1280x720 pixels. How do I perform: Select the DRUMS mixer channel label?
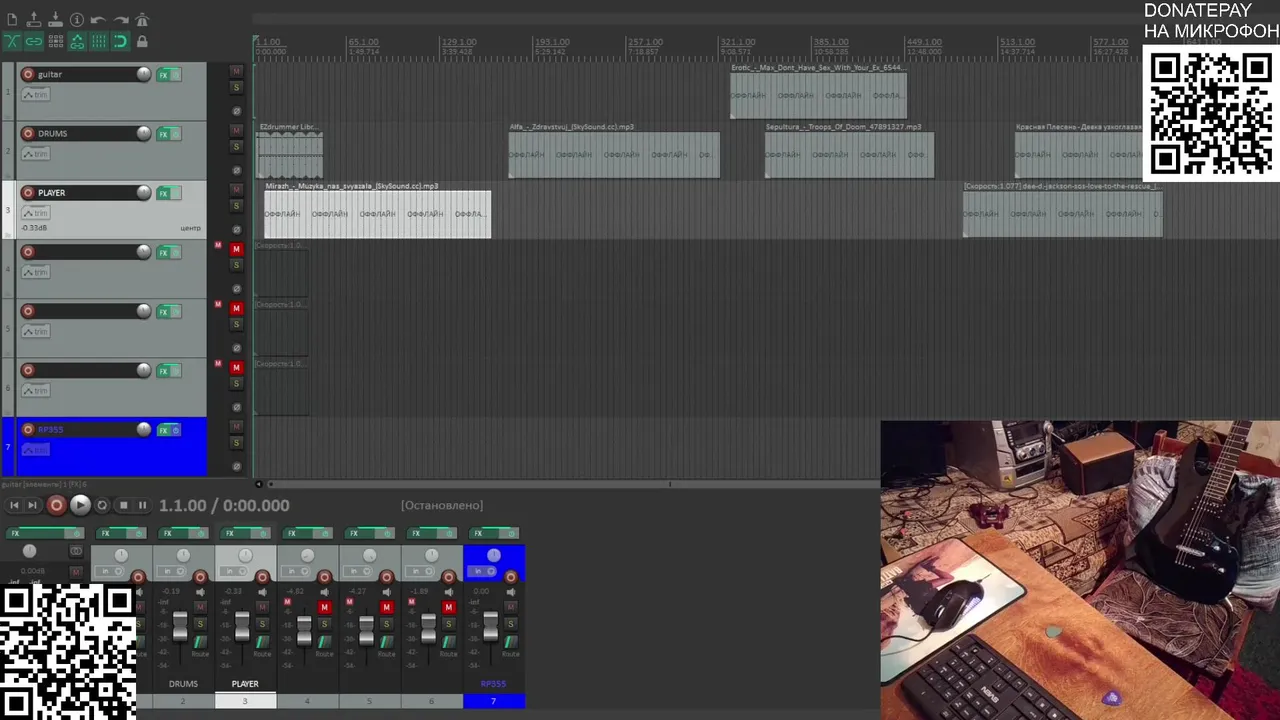click(183, 684)
